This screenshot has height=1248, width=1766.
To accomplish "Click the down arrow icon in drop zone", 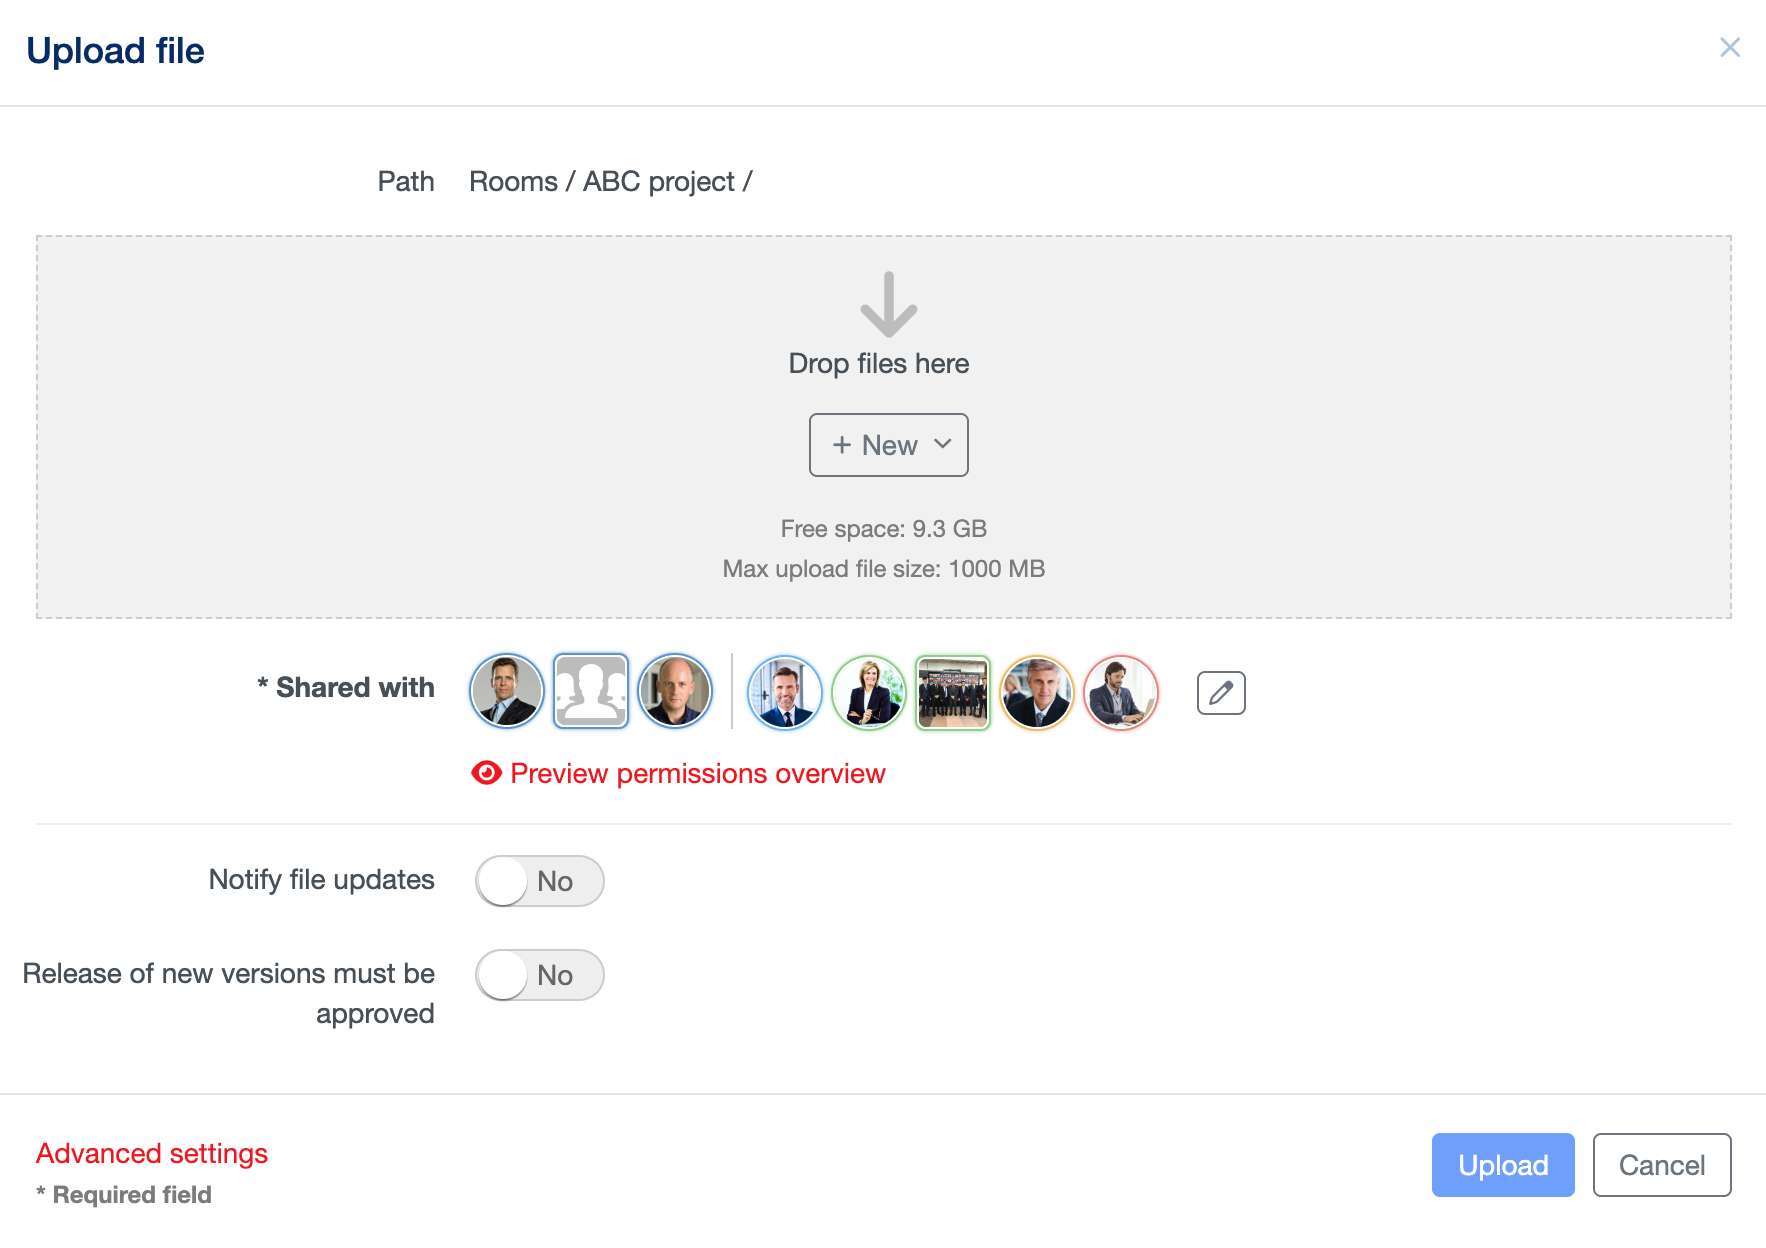I will (x=888, y=305).
